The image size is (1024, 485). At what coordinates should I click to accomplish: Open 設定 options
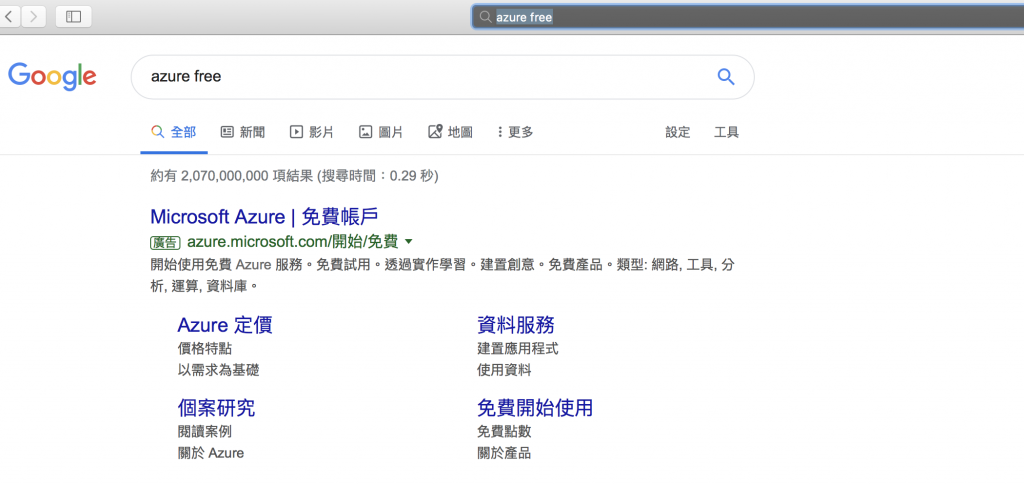[678, 133]
